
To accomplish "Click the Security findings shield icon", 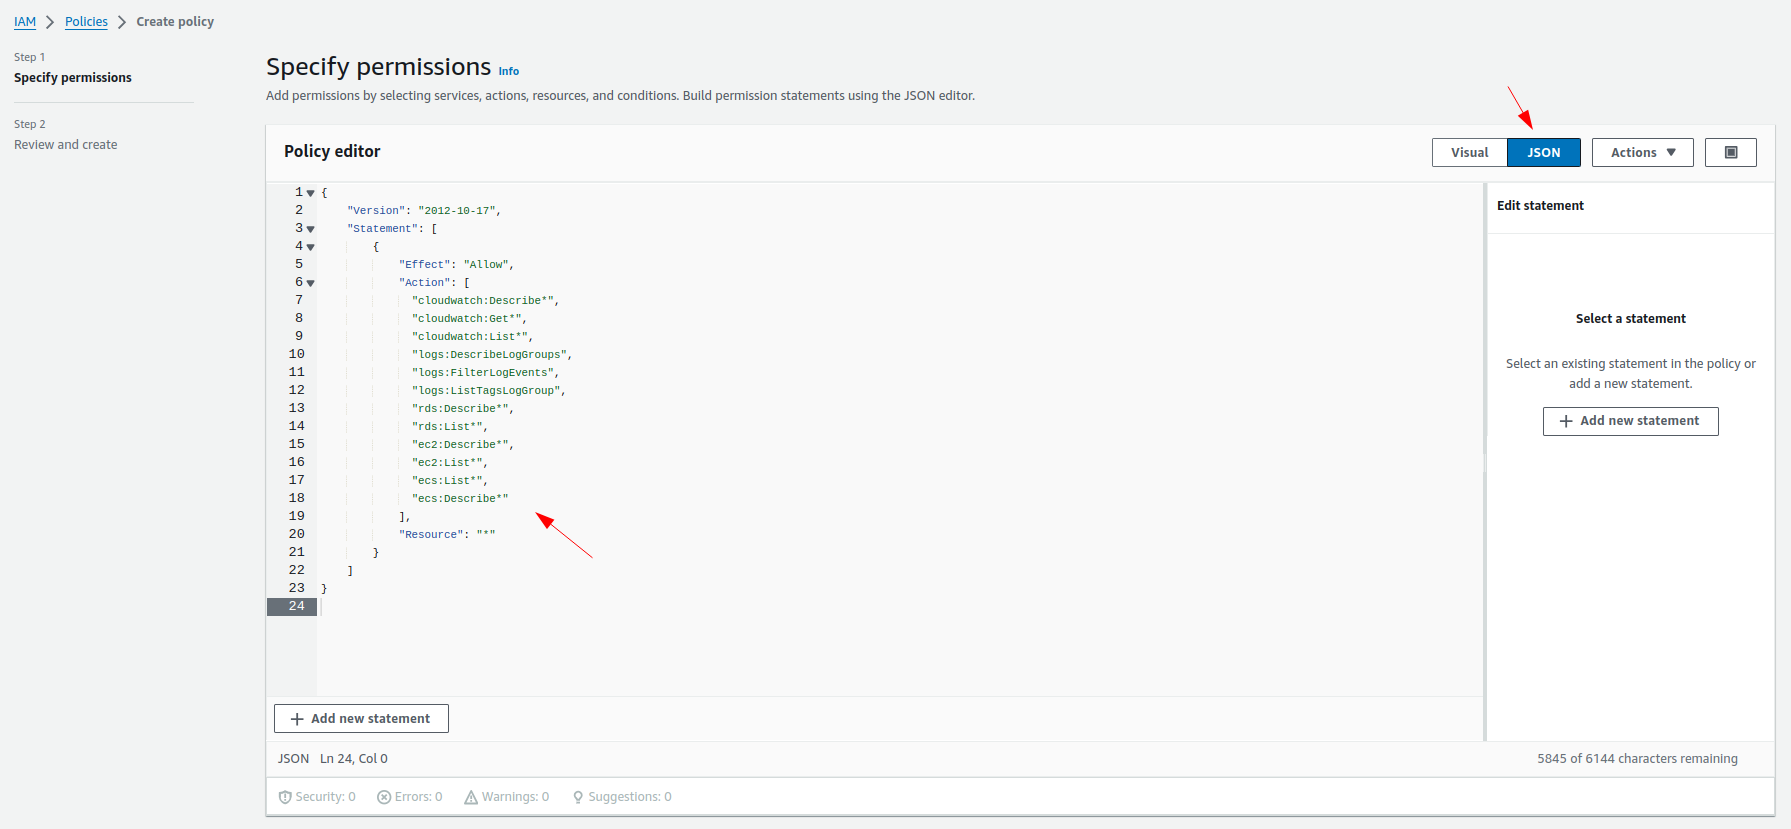I will pyautogui.click(x=285, y=797).
